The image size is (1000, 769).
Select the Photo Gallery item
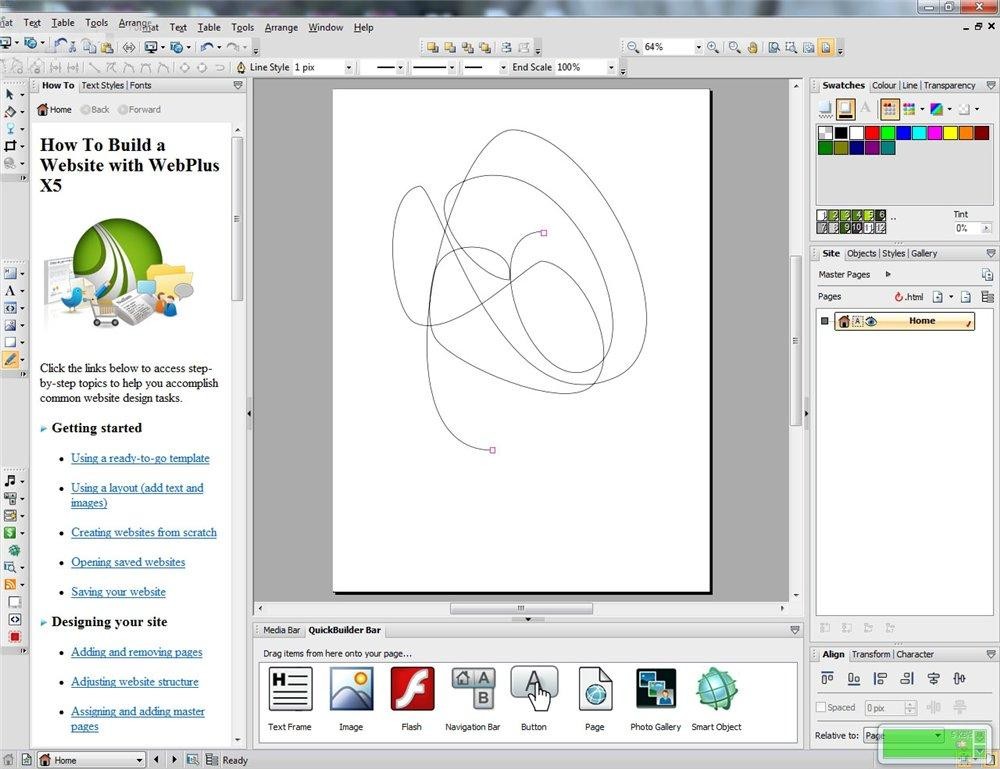click(656, 698)
